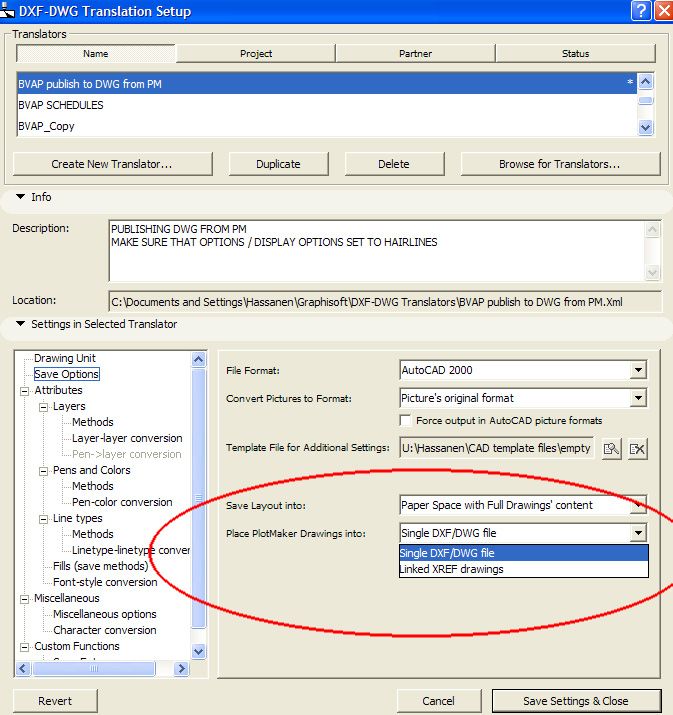Enable Force output in AutoCAD picture formats
Image resolution: width=673 pixels, height=715 pixels.
[405, 420]
